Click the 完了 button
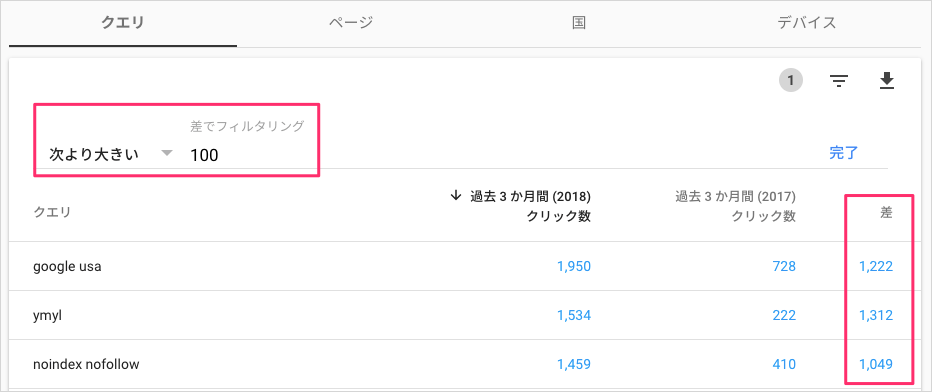 point(843,153)
